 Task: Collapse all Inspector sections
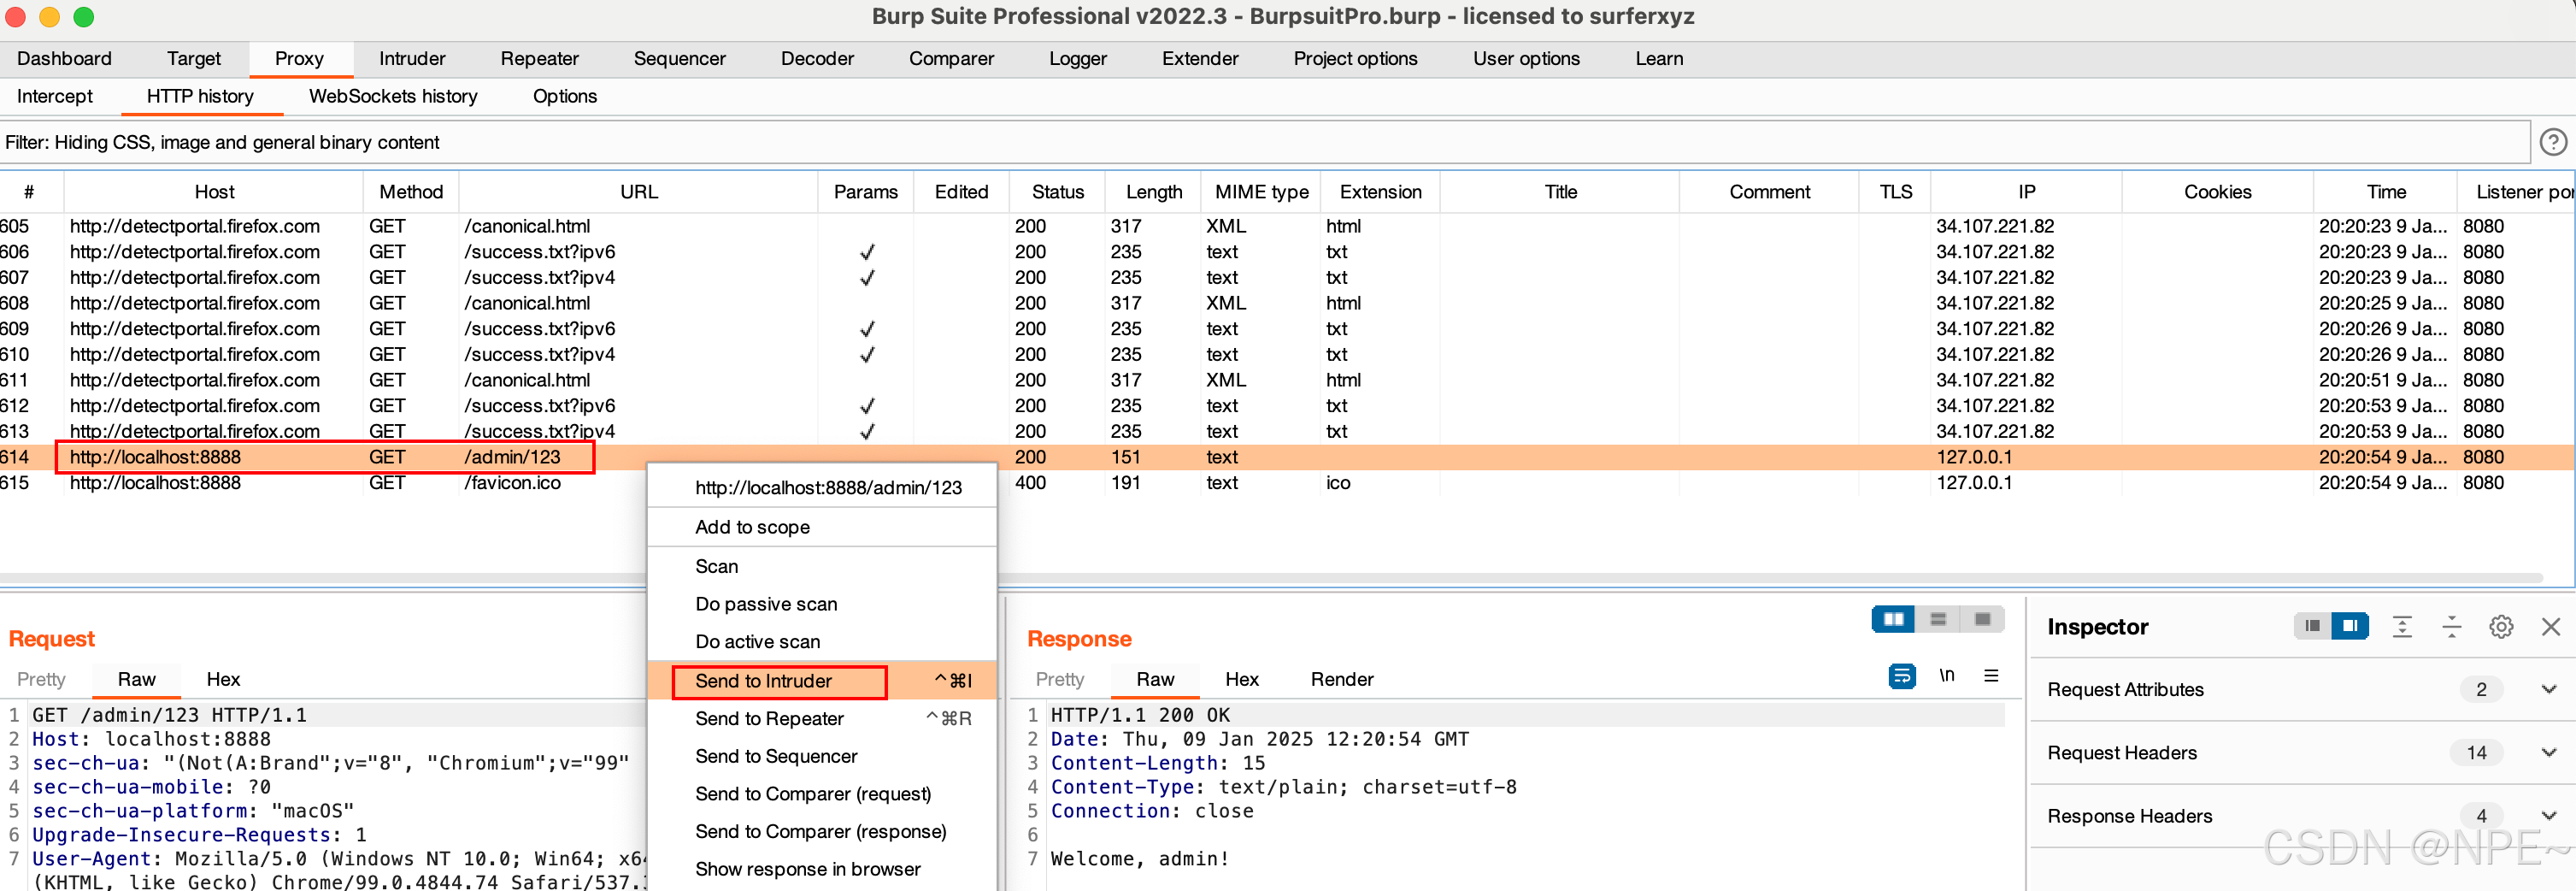[x=2451, y=627]
